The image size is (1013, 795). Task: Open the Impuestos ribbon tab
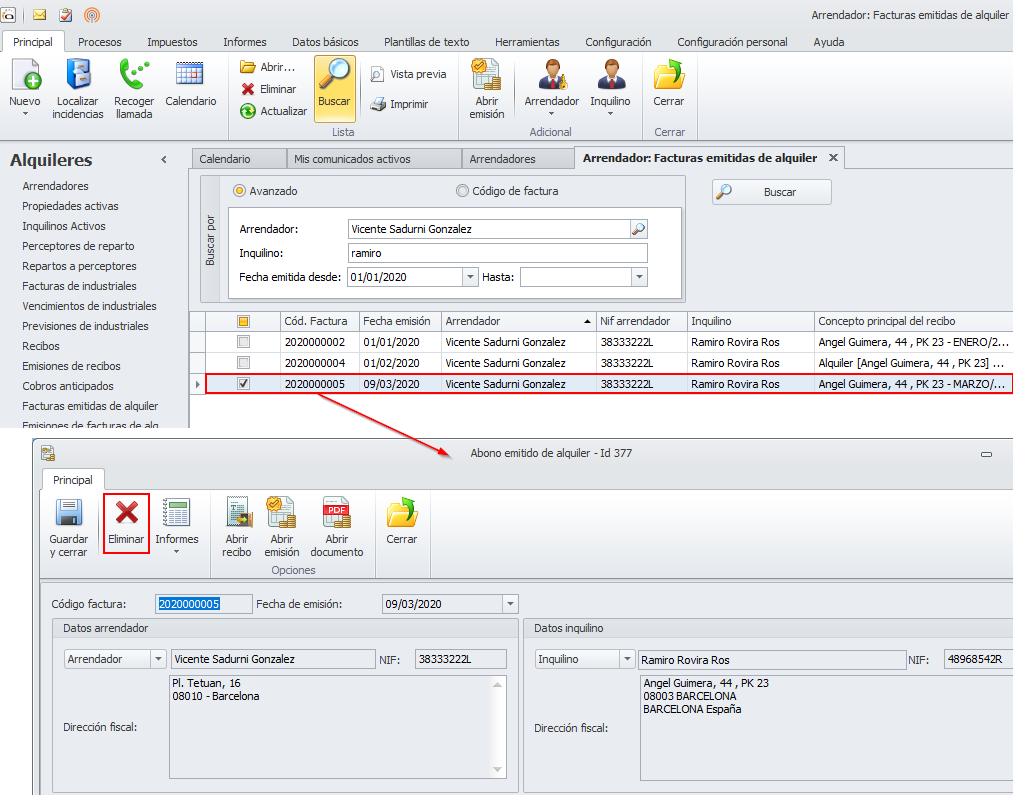(x=172, y=42)
